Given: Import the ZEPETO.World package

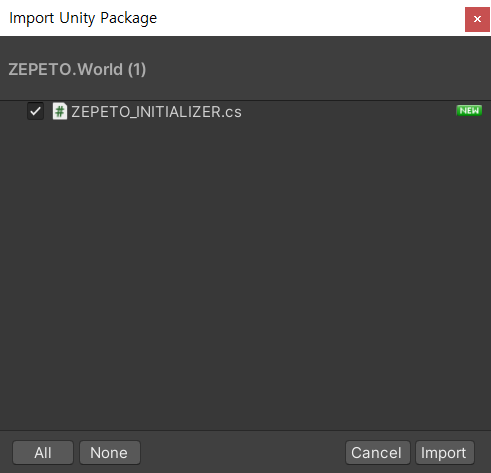Looking at the screenshot, I should pos(445,453).
